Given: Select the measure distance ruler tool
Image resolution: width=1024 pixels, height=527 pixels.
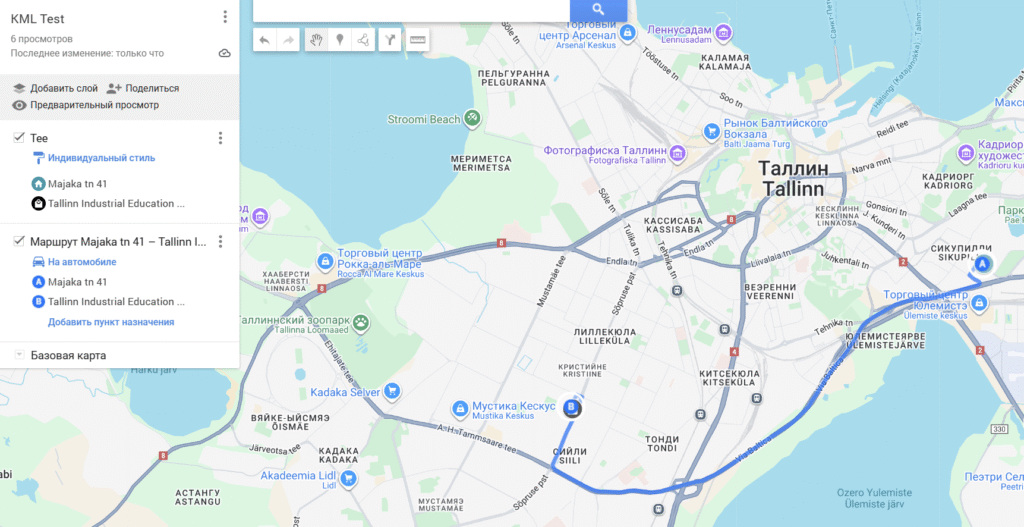Looking at the screenshot, I should coord(417,40).
